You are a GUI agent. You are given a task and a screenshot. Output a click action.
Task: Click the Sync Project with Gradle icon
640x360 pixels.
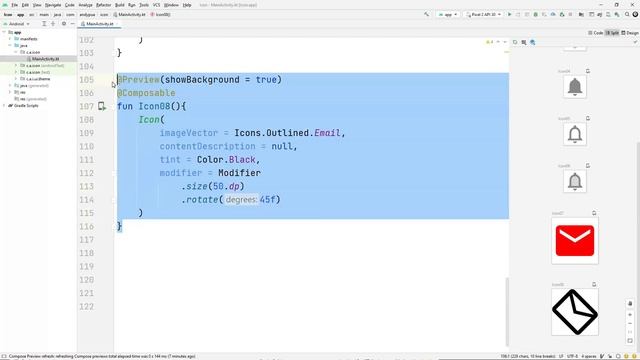[x=600, y=14]
